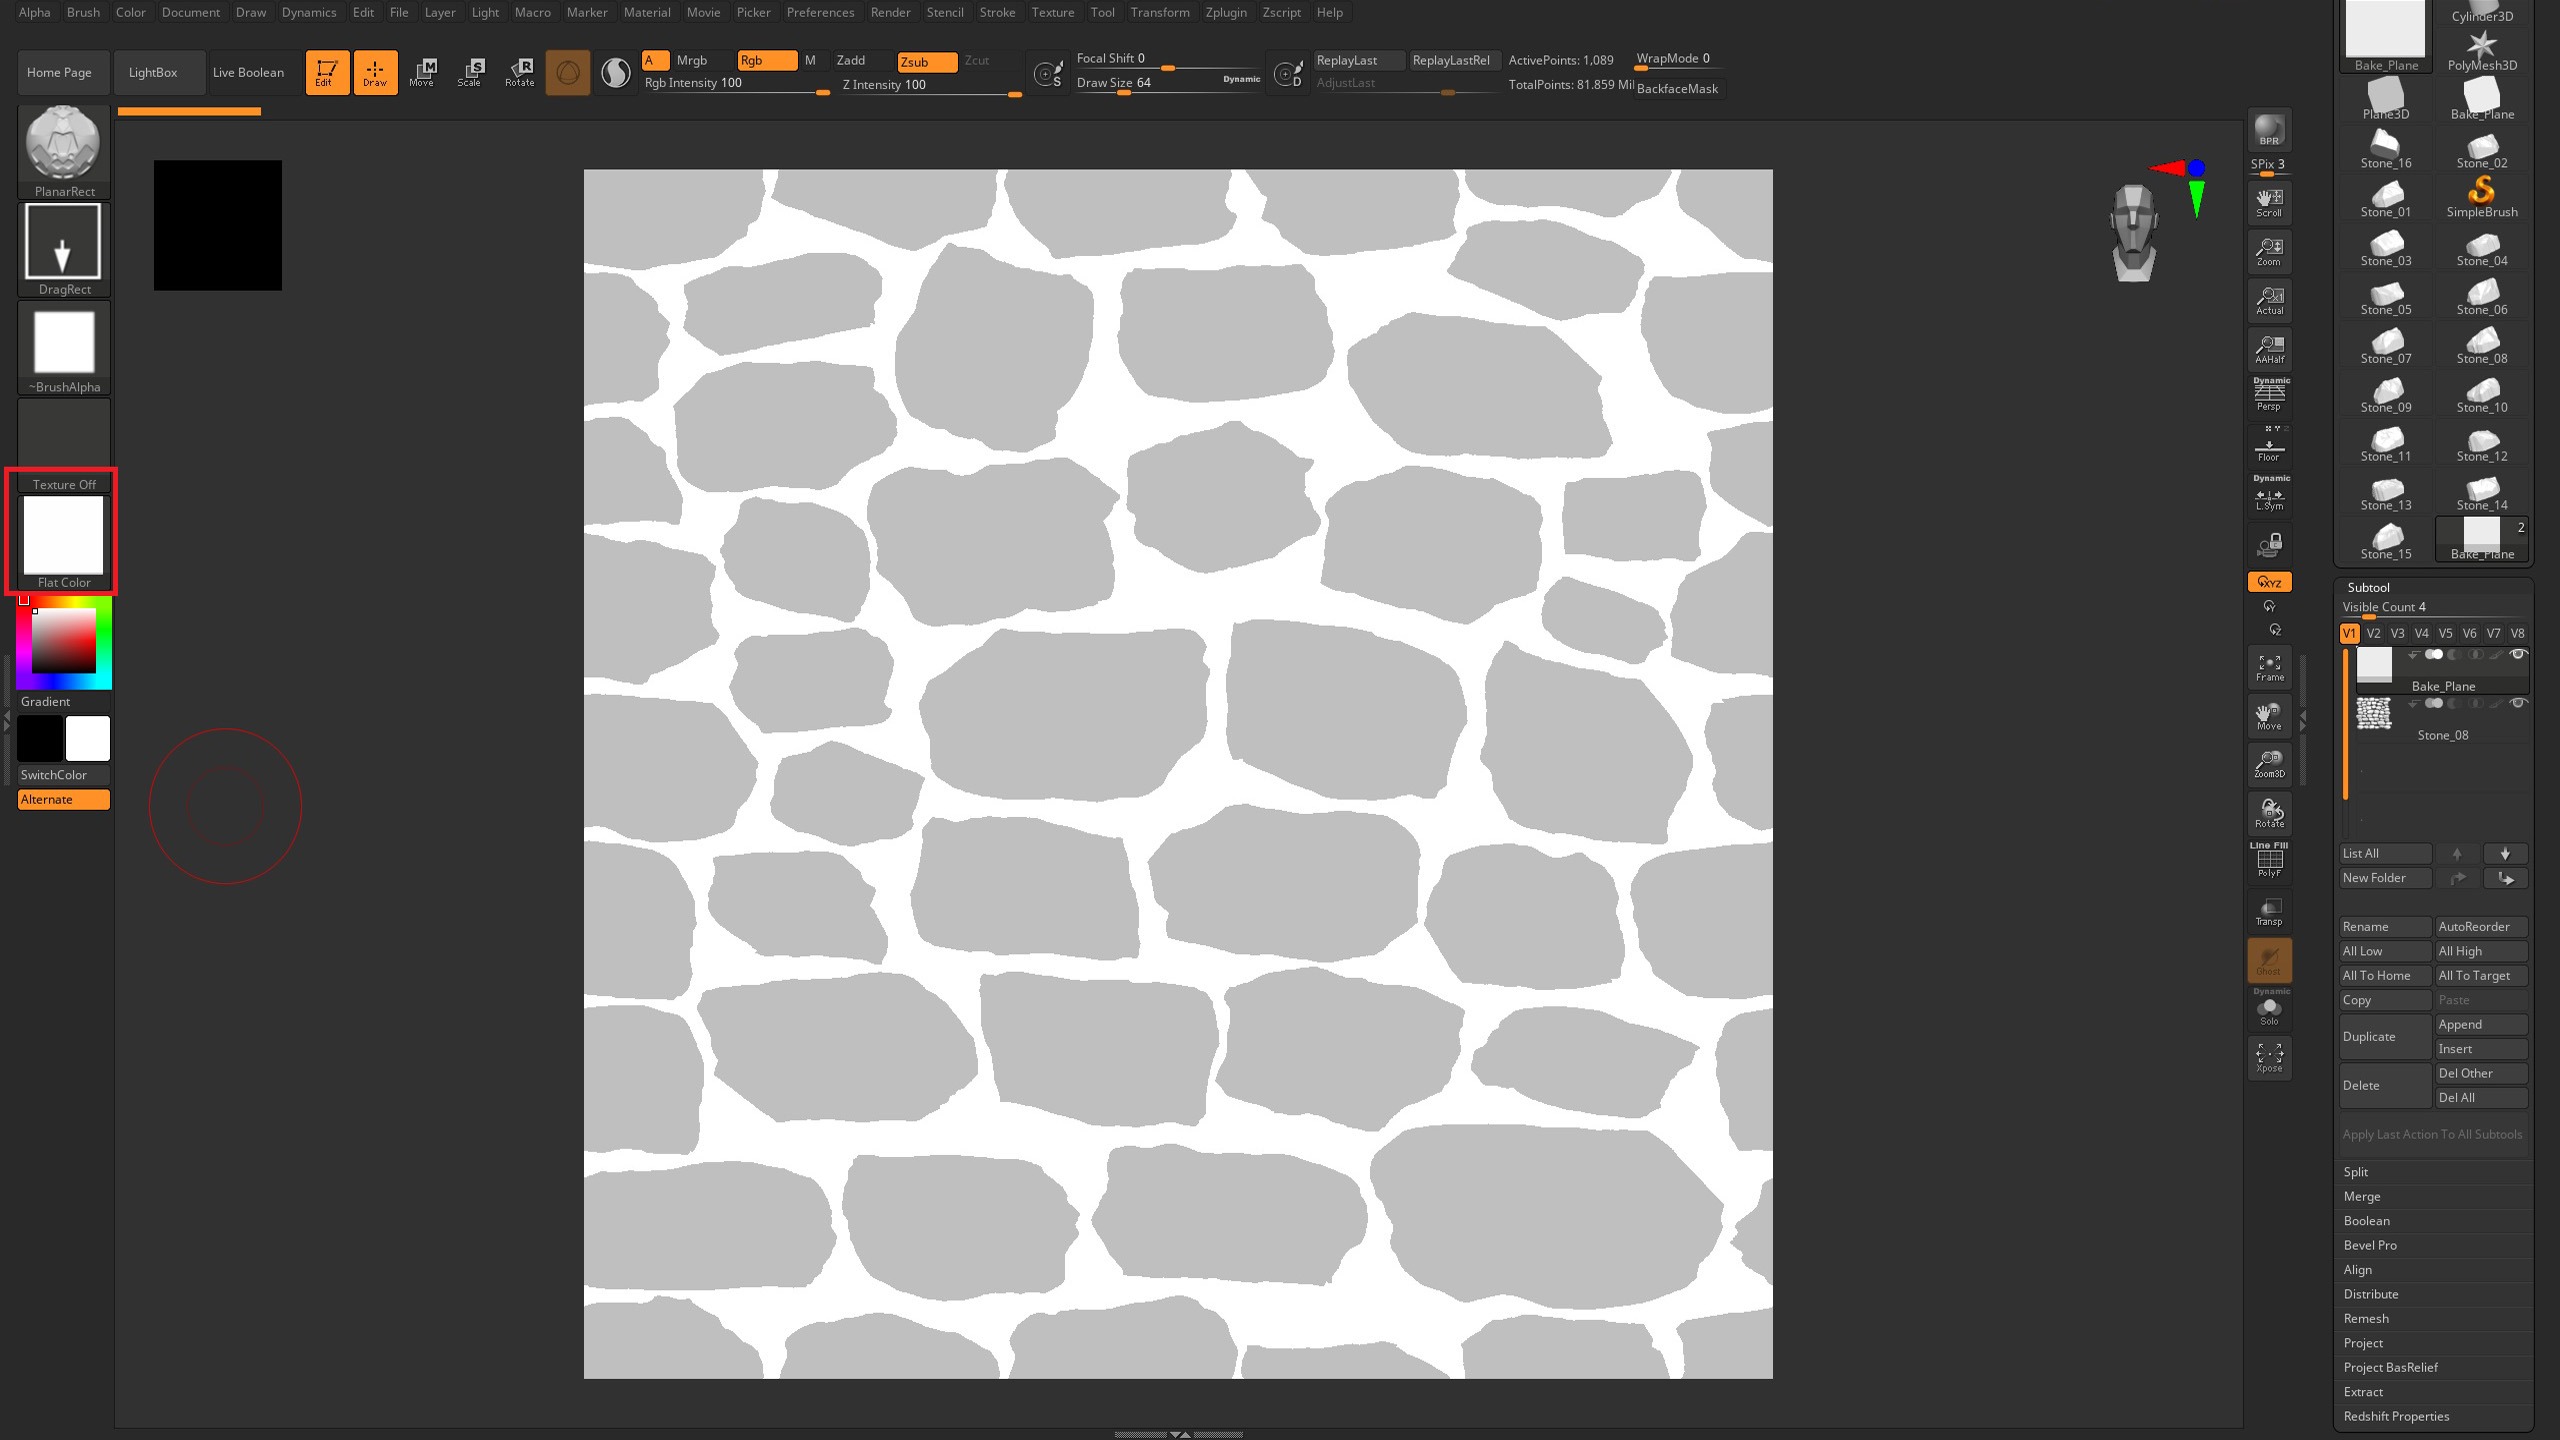Toggle Persp perspective view
This screenshot has width=2560, height=1440.
[2269, 395]
